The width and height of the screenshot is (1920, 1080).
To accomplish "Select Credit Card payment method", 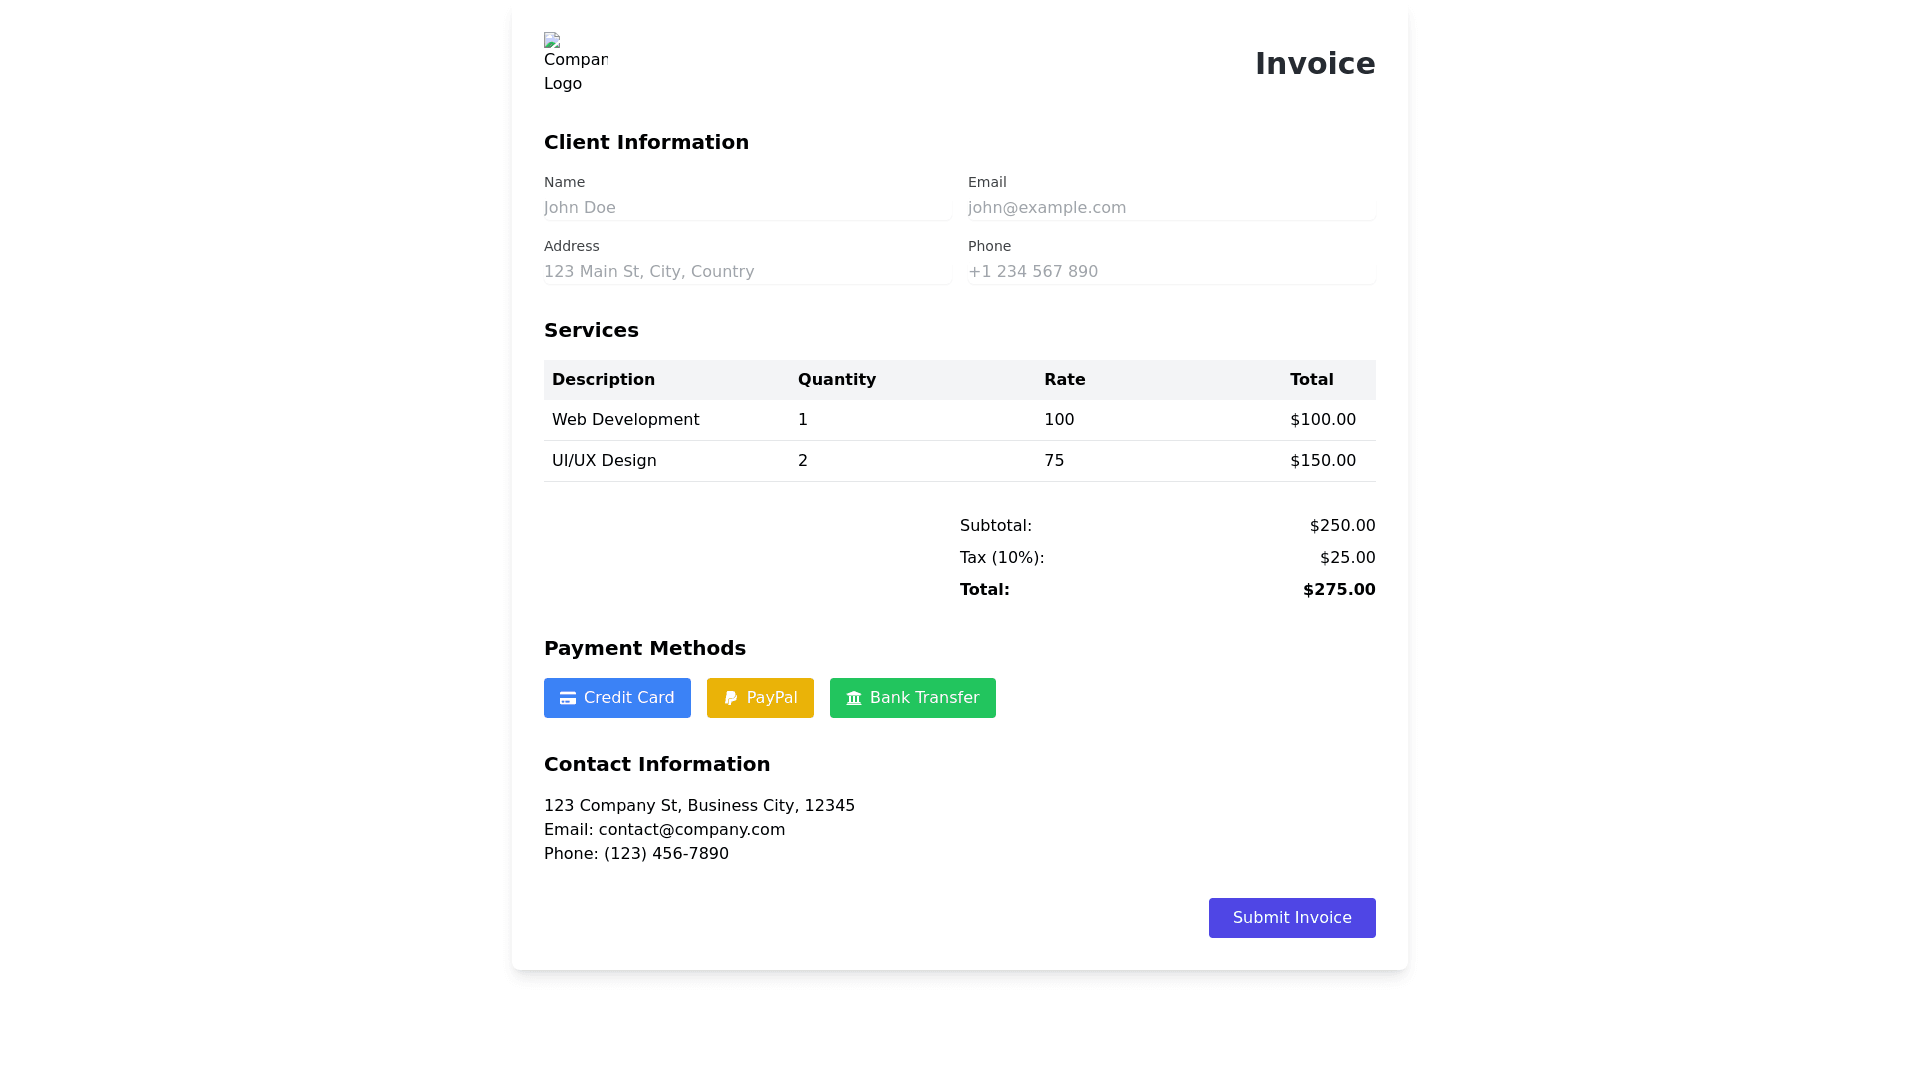I will 629,698.
